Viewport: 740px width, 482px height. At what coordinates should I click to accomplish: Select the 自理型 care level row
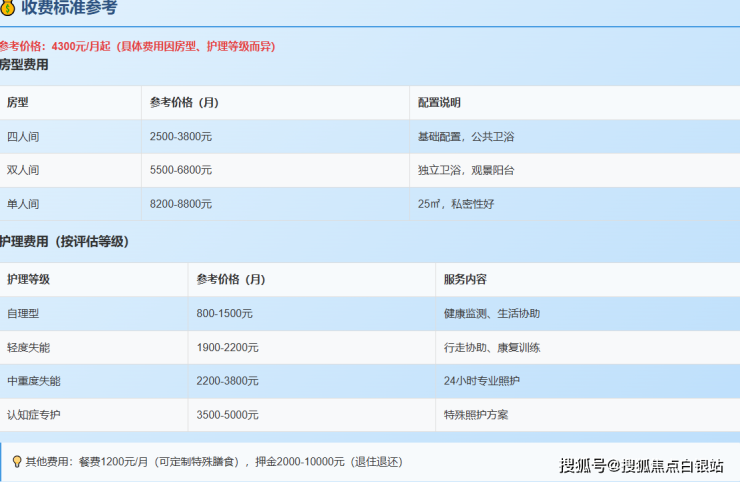click(x=23, y=314)
